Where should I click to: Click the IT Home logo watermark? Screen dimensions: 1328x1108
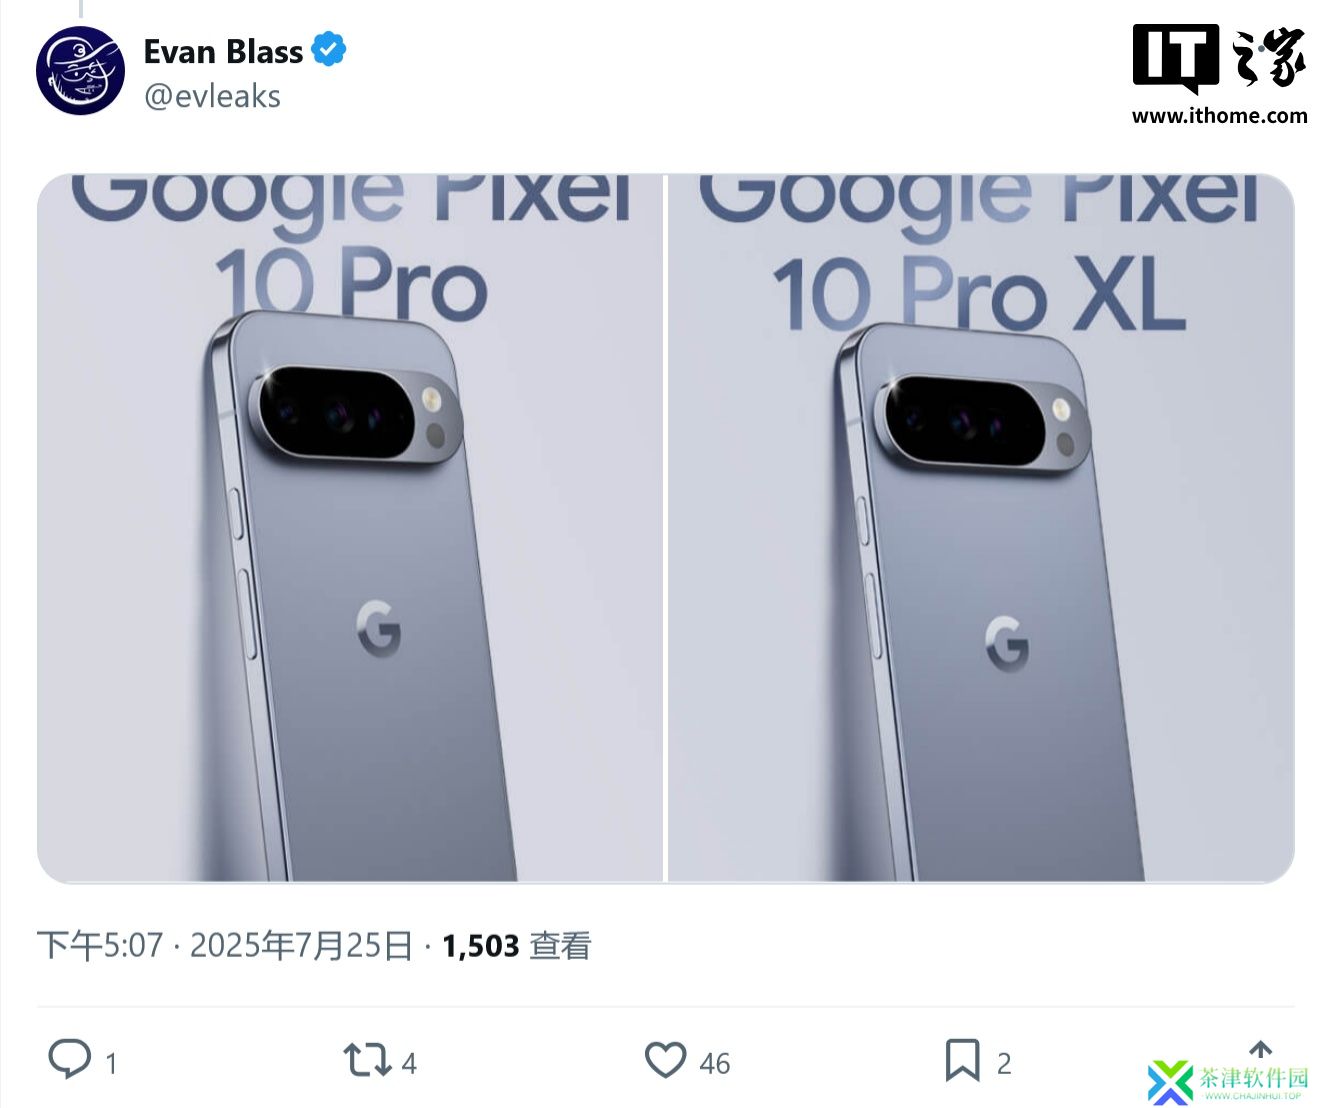point(1219,59)
